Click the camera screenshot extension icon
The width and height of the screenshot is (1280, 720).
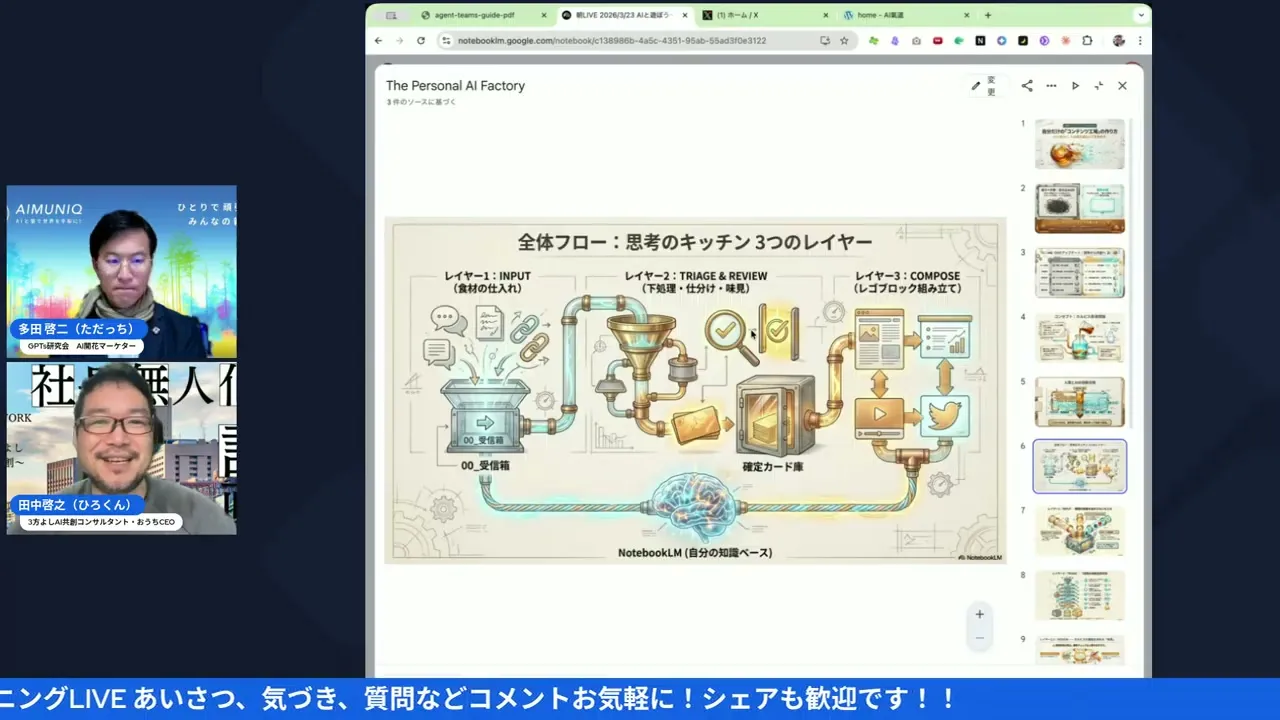tap(915, 41)
